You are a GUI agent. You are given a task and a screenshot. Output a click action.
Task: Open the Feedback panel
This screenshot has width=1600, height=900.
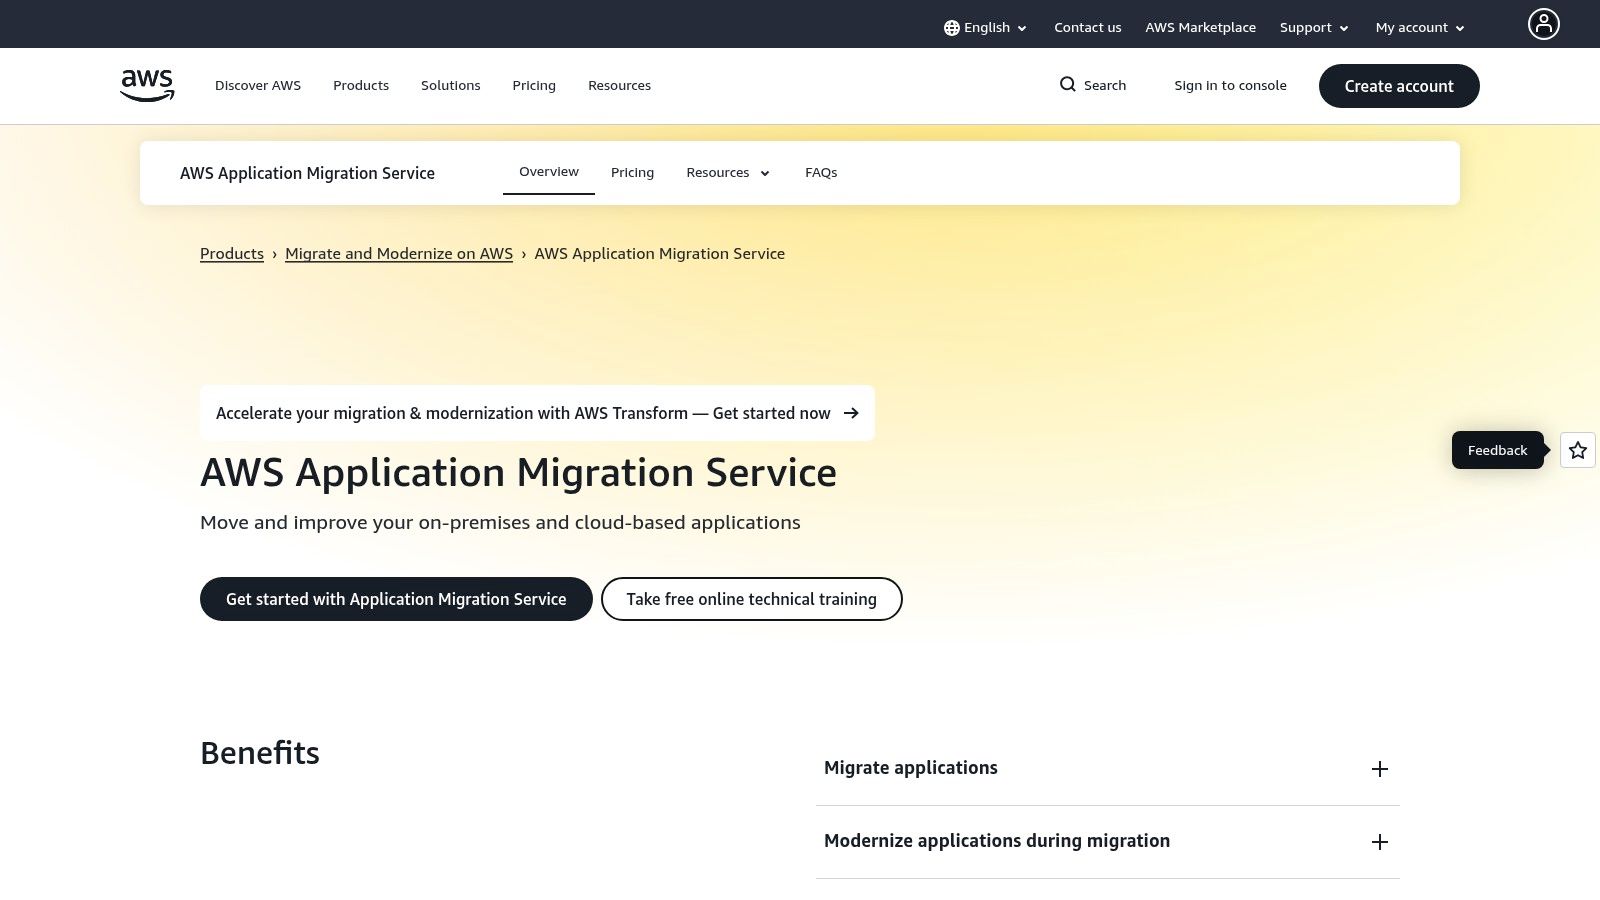point(1497,450)
